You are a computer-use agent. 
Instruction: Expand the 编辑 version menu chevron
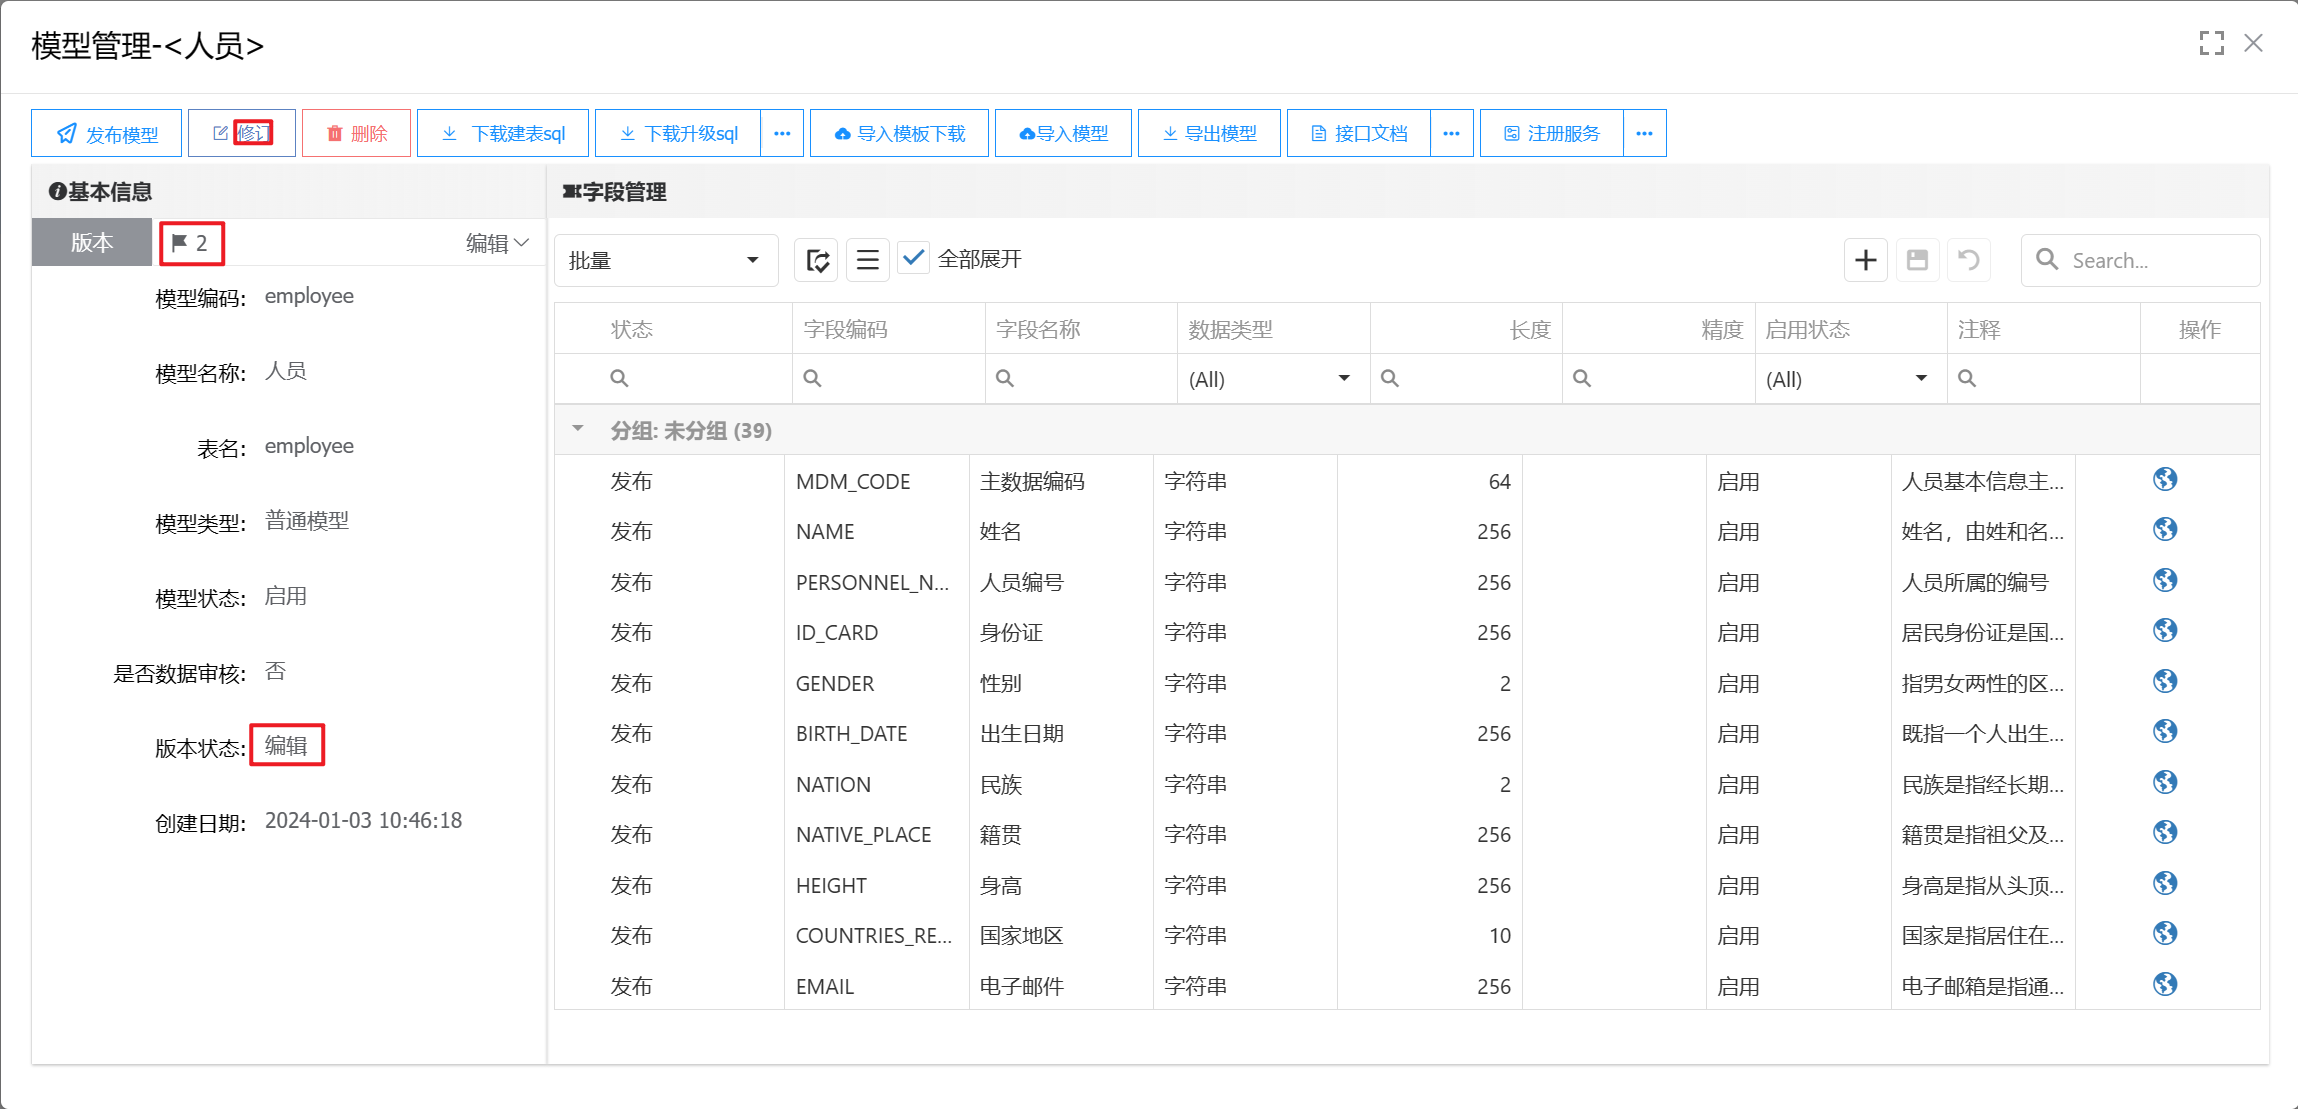pyautogui.click(x=521, y=243)
